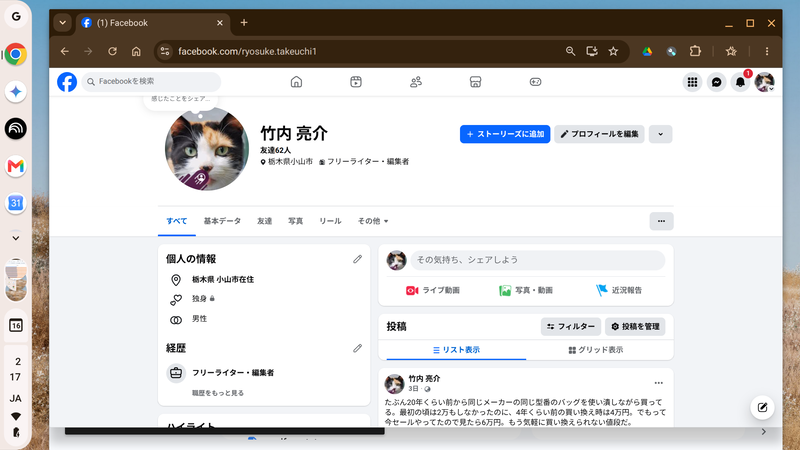Open the Extensions puzzle icon
The height and width of the screenshot is (450, 800).
[x=695, y=51]
